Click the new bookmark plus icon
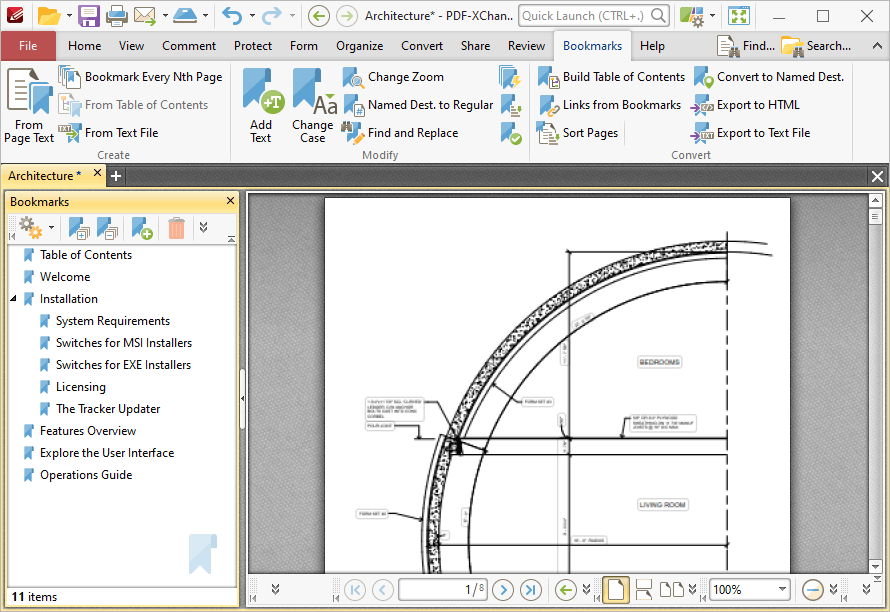Viewport: 890px width, 612px height. (141, 228)
